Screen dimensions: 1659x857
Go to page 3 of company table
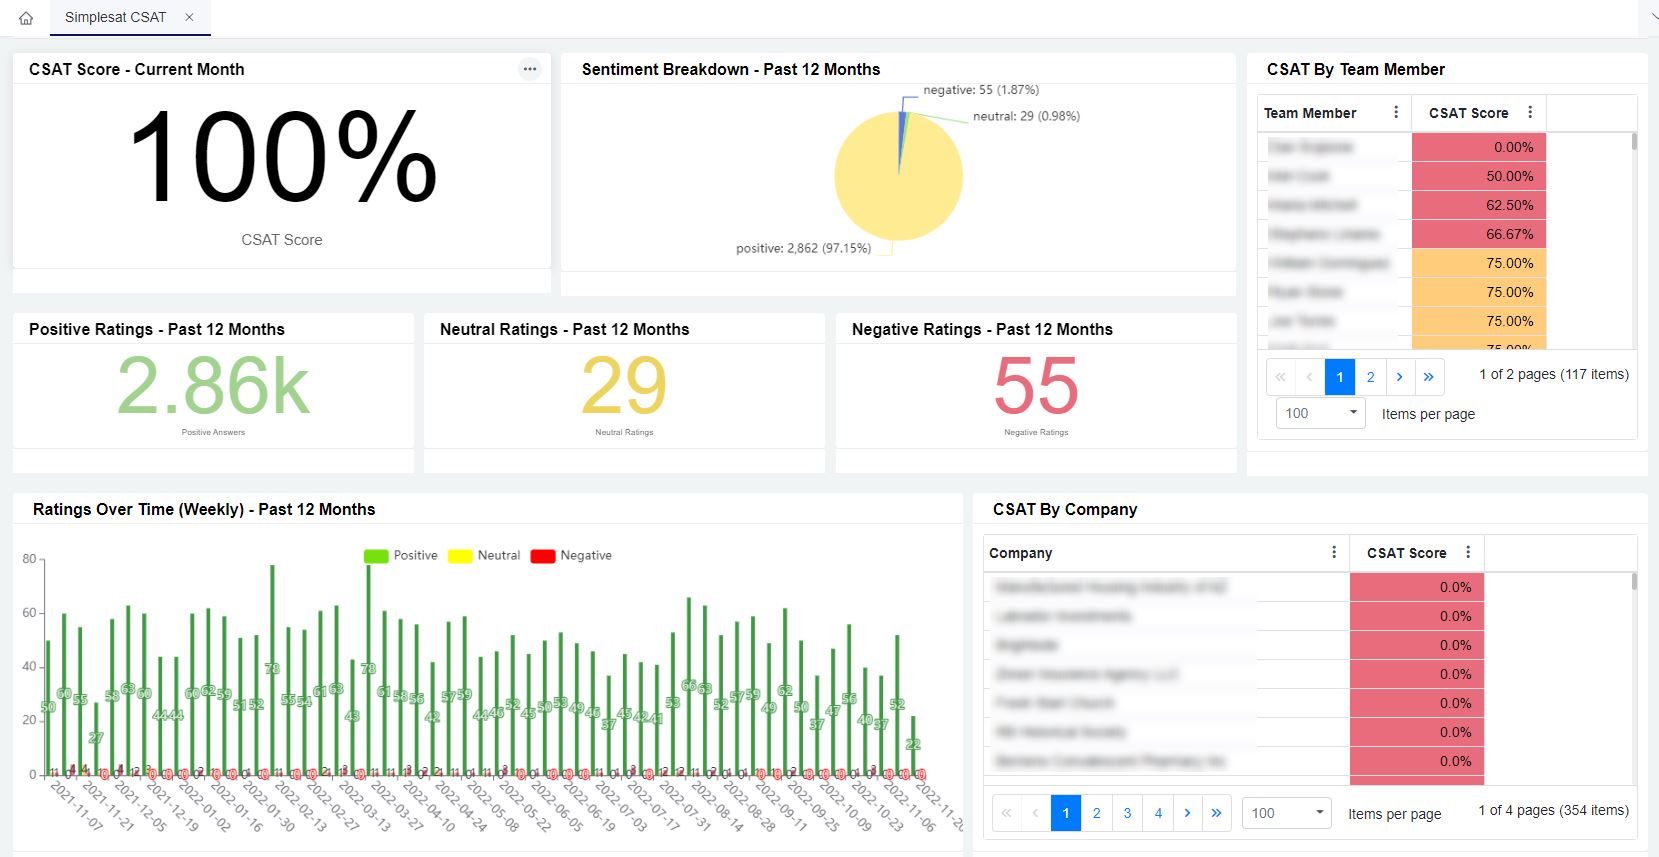[1127, 813]
